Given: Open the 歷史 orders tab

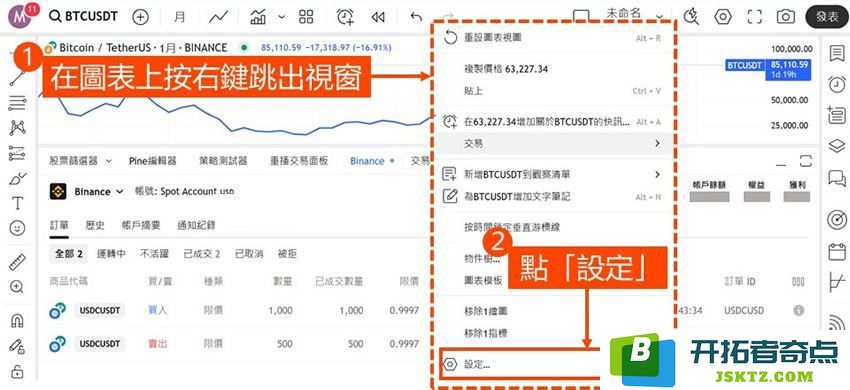Looking at the screenshot, I should pos(95,225).
